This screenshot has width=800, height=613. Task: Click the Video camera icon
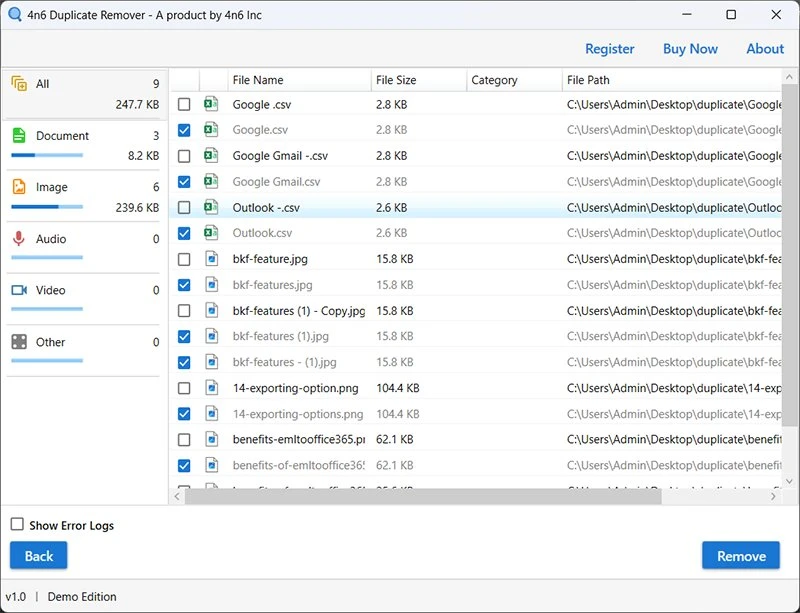click(18, 290)
